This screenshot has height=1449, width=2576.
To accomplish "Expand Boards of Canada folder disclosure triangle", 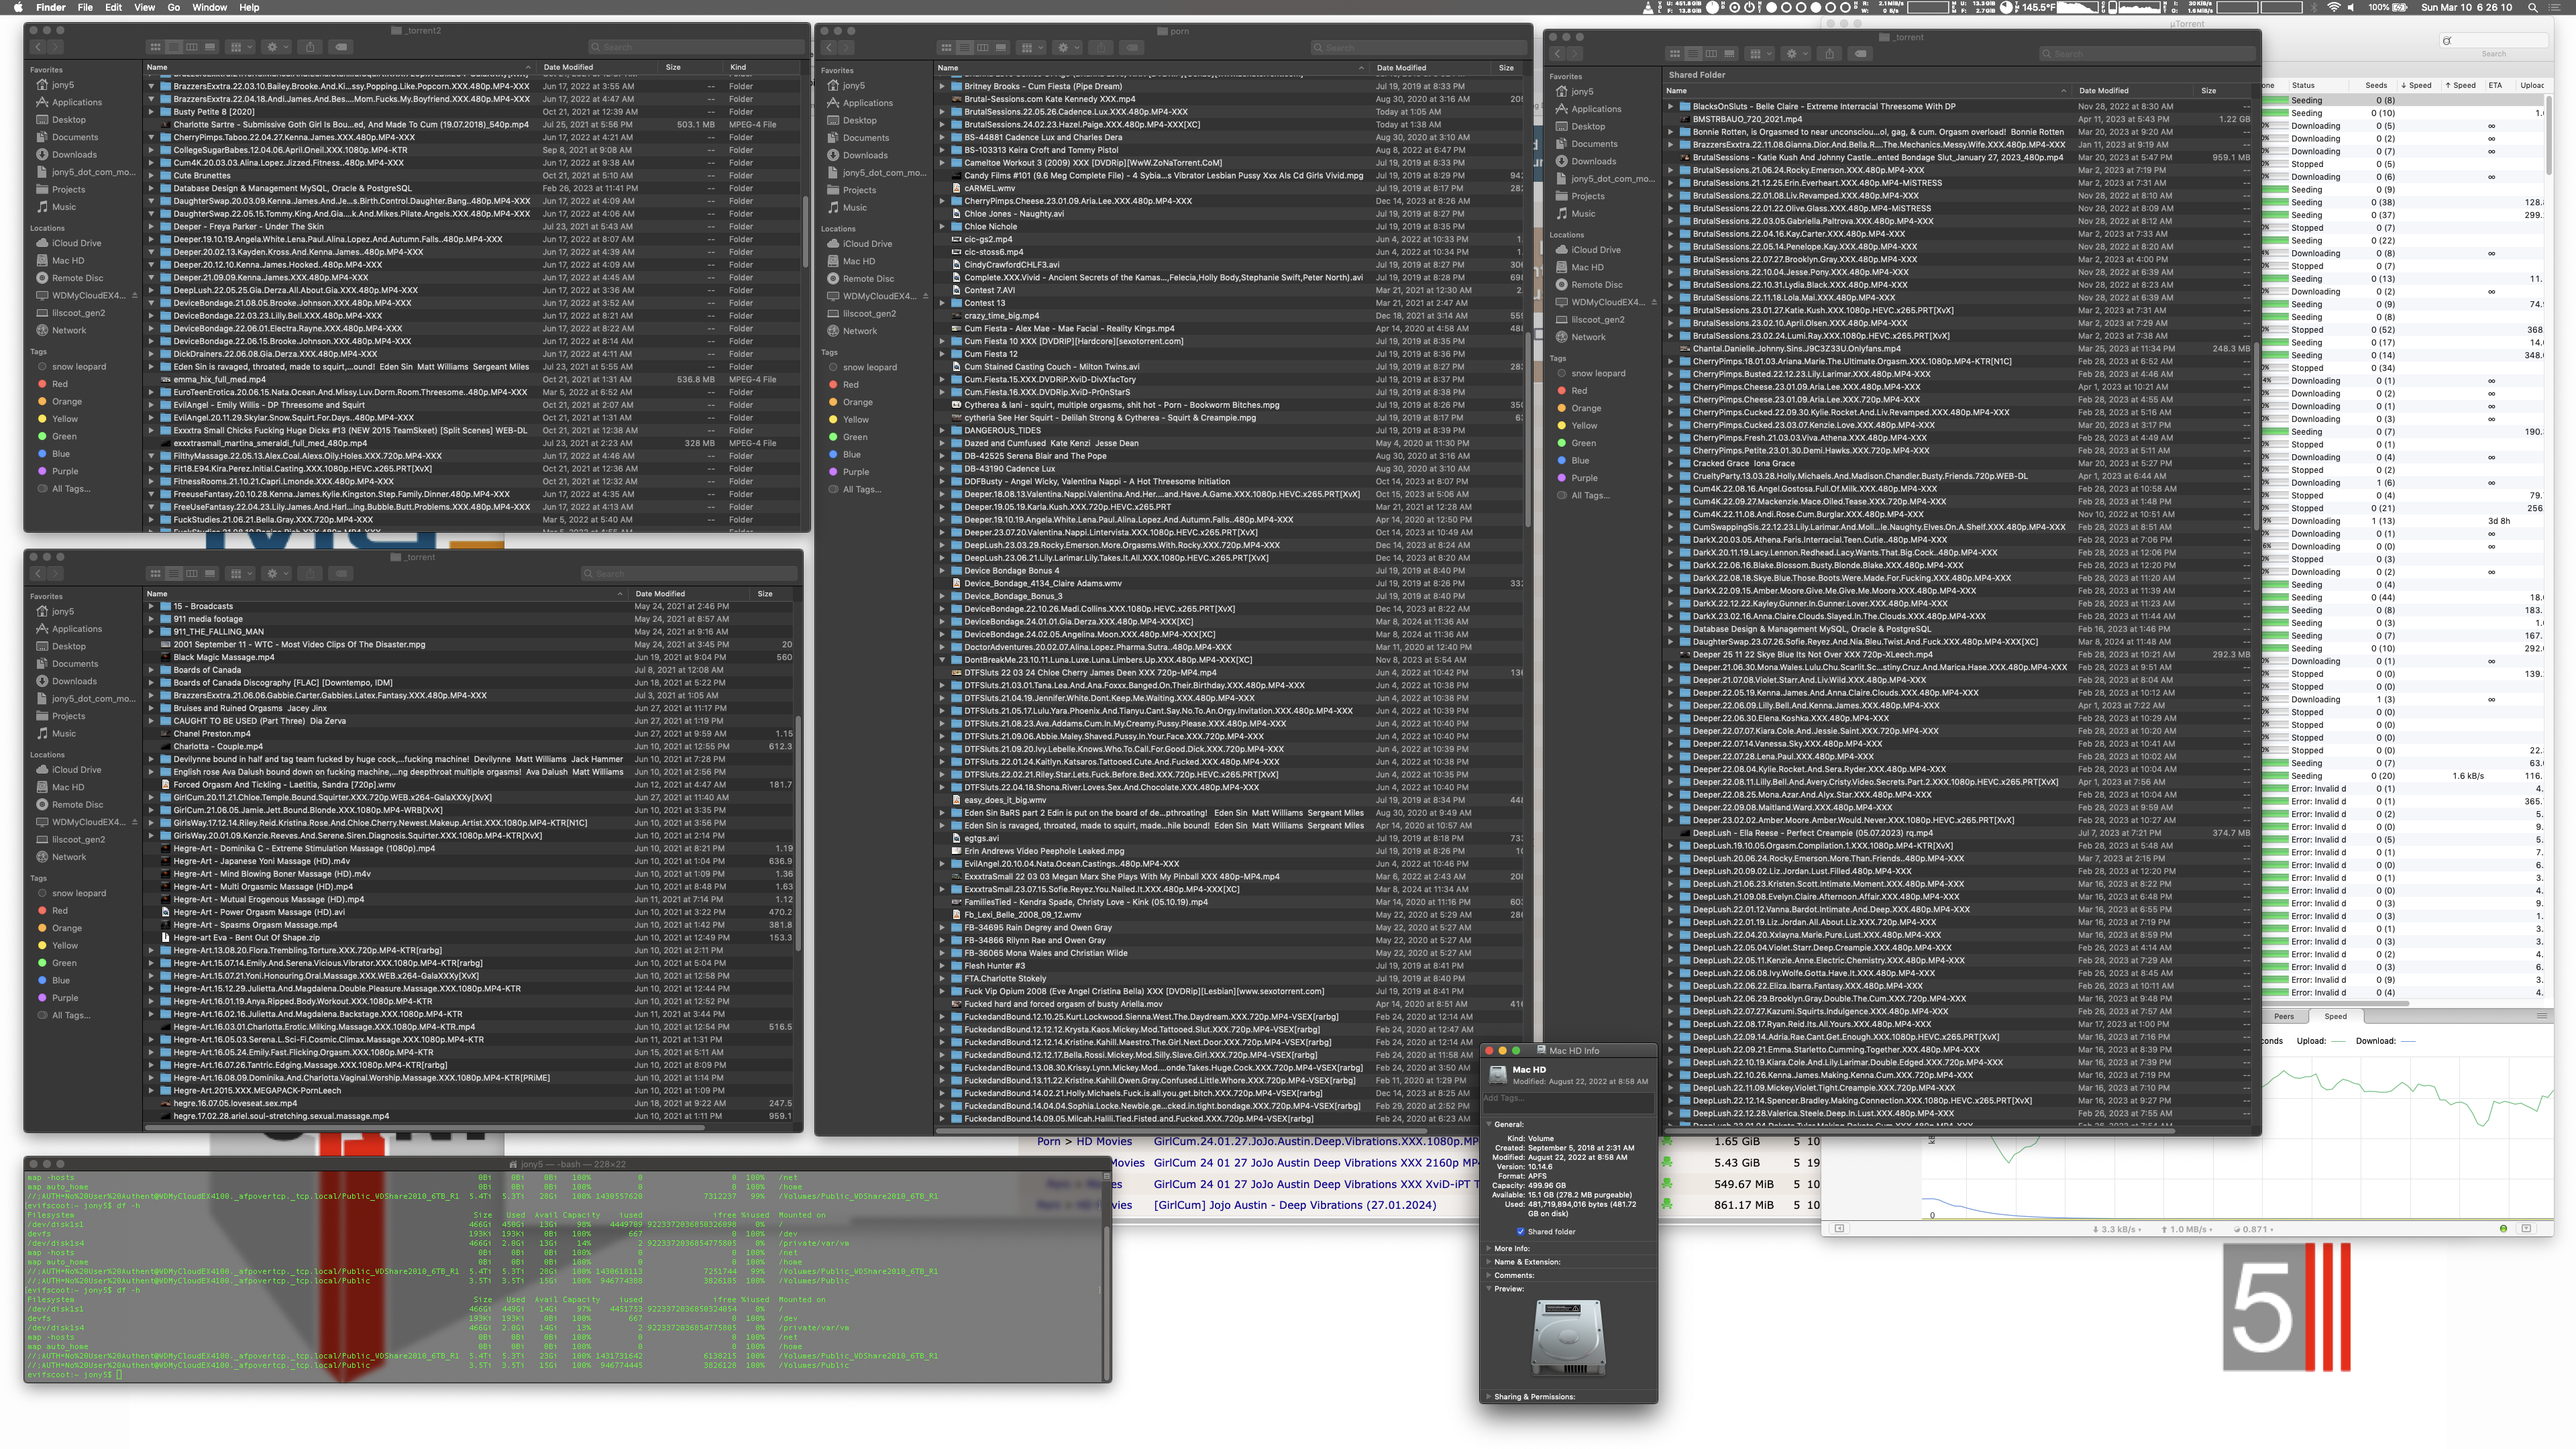I will 151,670.
